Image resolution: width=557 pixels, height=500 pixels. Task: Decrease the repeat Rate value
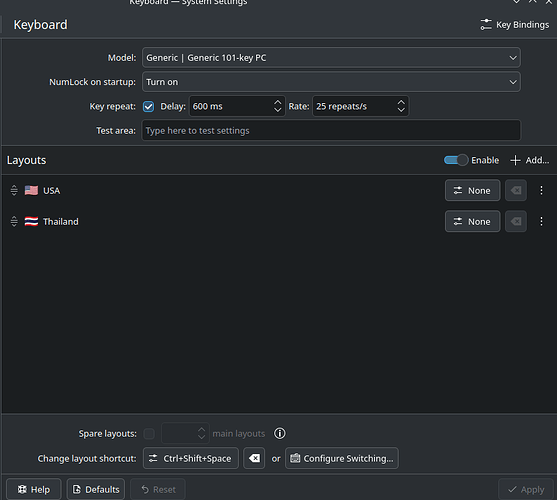pyautogui.click(x=401, y=110)
